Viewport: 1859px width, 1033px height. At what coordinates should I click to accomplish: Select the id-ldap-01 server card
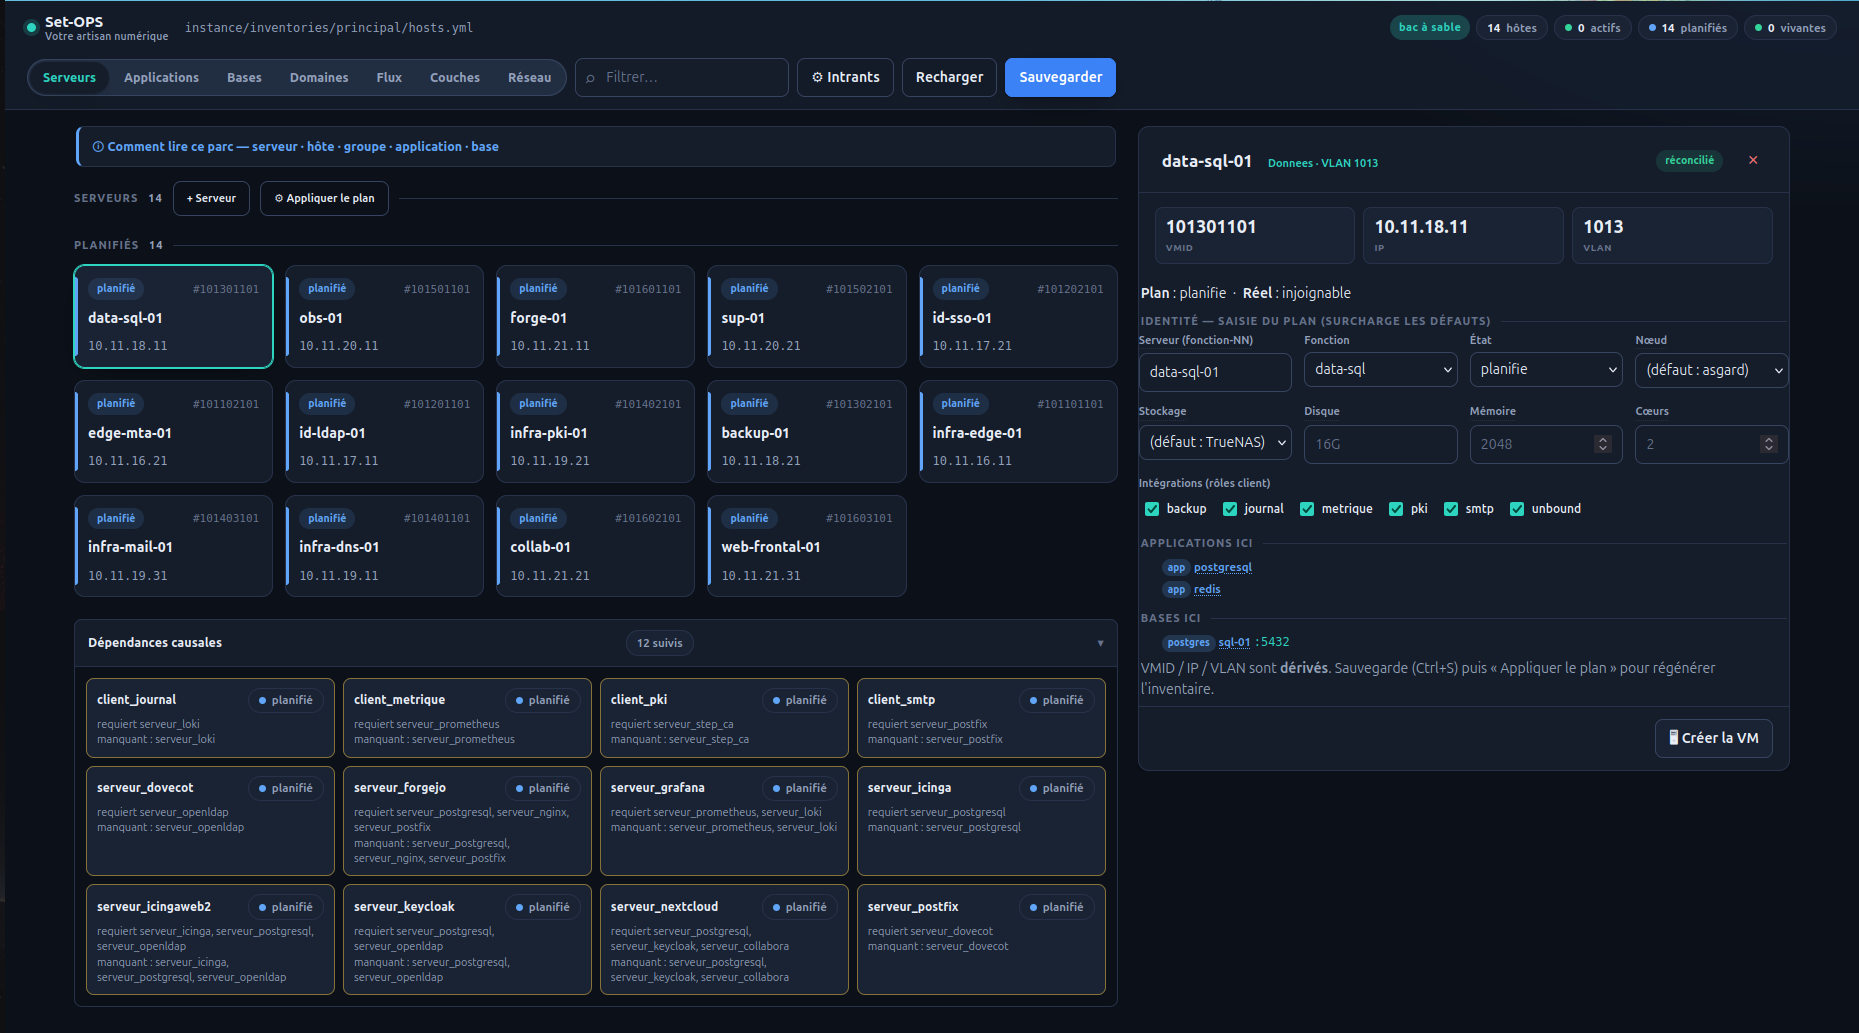pyautogui.click(x=384, y=431)
